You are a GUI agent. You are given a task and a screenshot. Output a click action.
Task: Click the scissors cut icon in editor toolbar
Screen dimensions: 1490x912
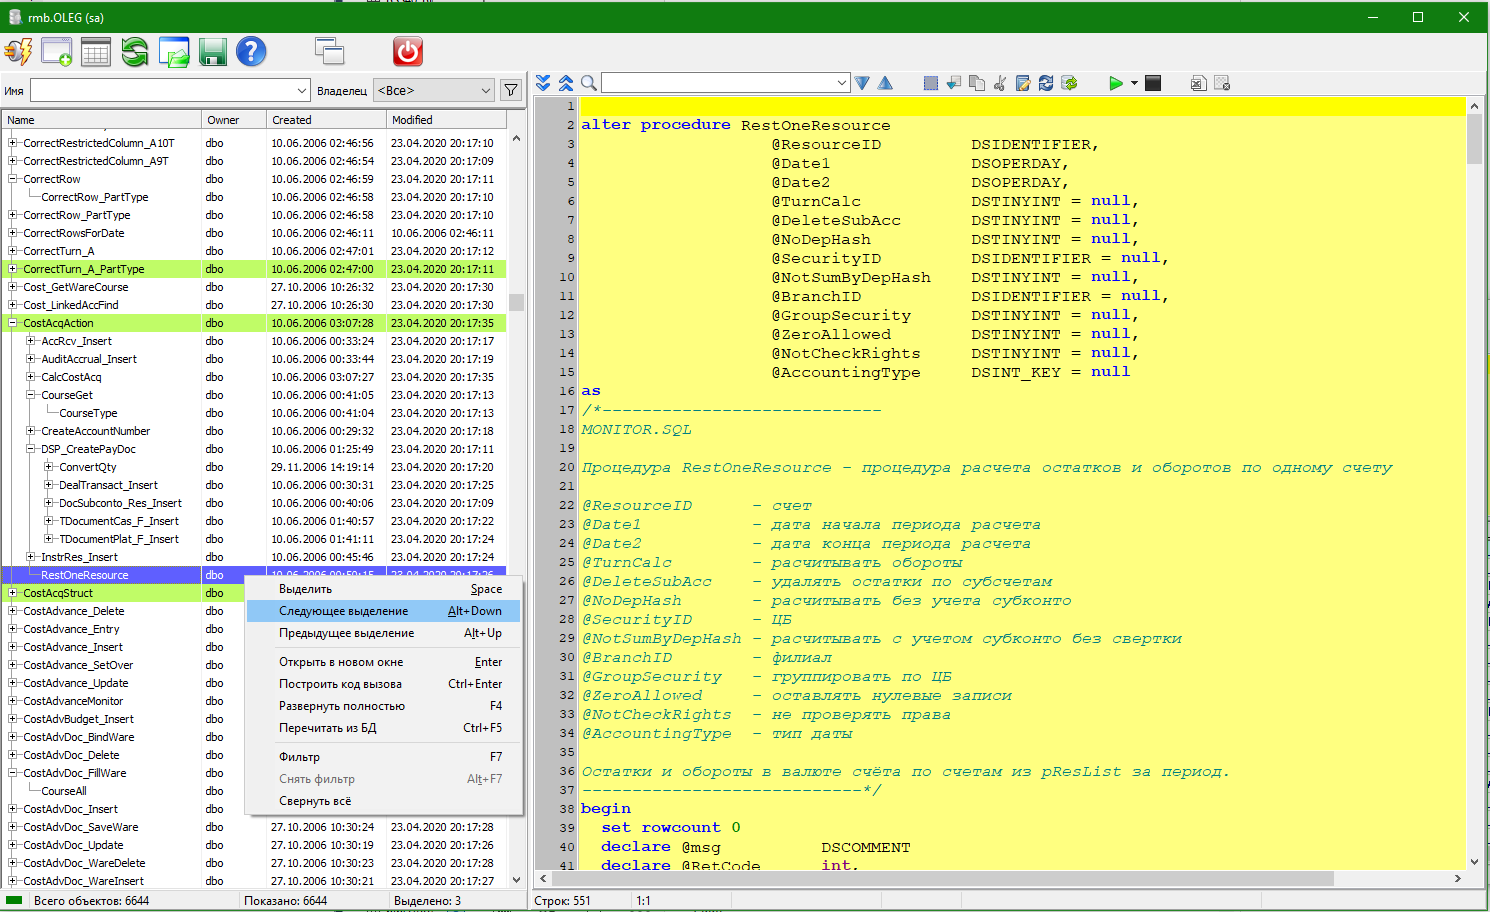pyautogui.click(x=1000, y=83)
